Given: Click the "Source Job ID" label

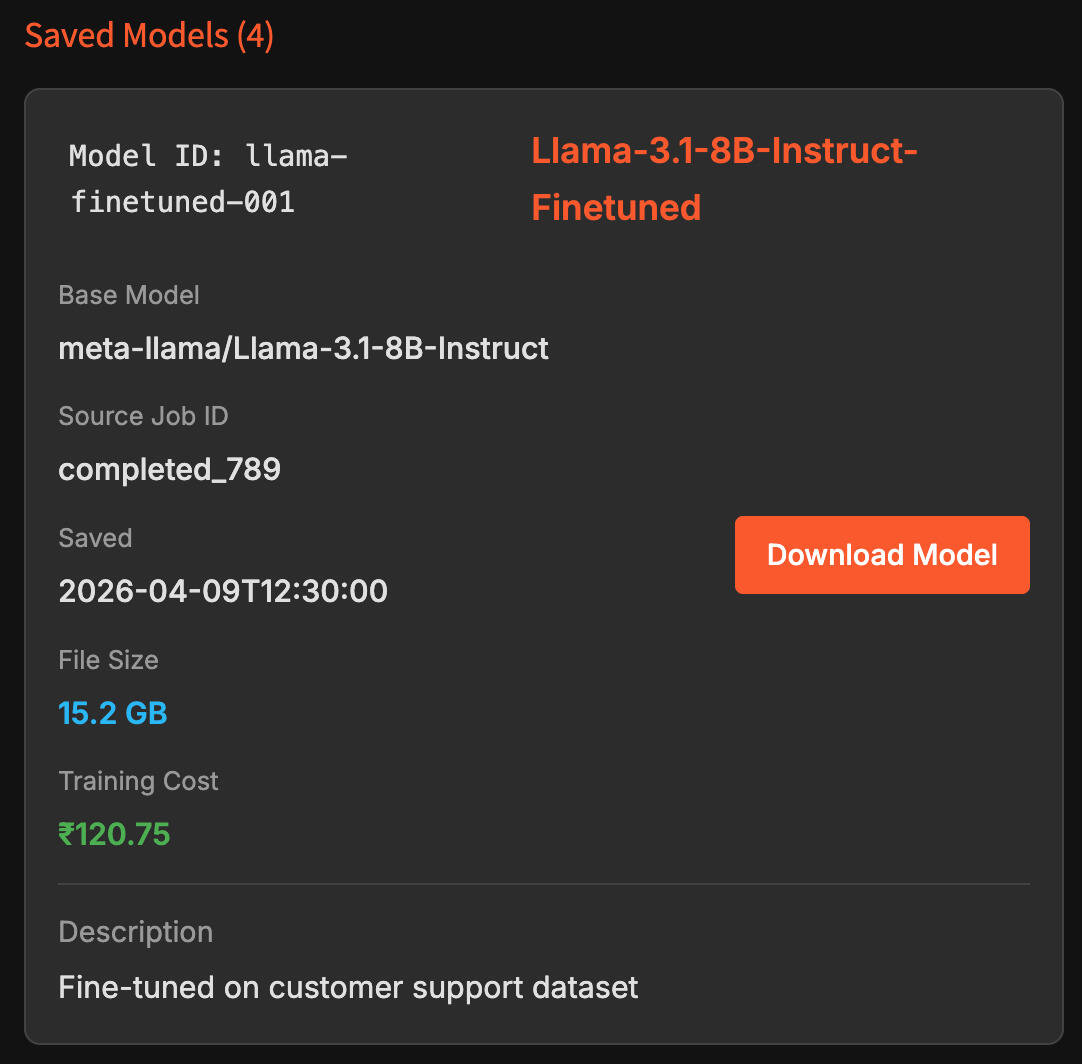Looking at the screenshot, I should pyautogui.click(x=143, y=416).
